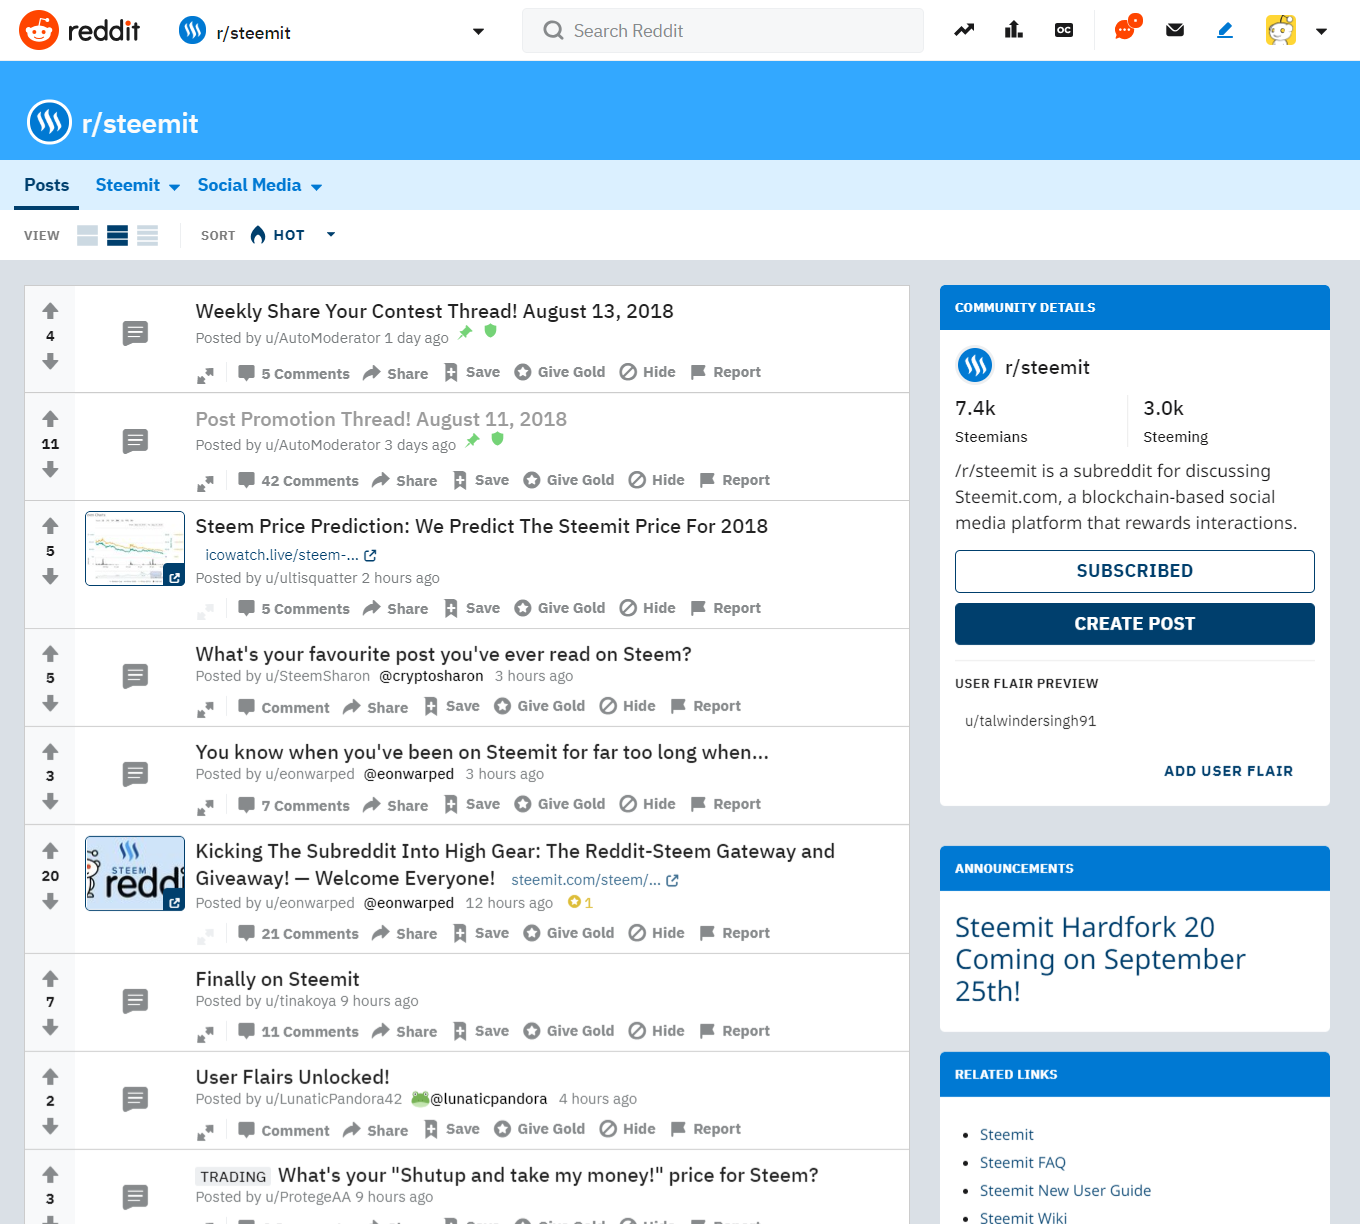Share the Weekly Share Your Contest Thread
1360x1224 pixels.
pyautogui.click(x=395, y=373)
